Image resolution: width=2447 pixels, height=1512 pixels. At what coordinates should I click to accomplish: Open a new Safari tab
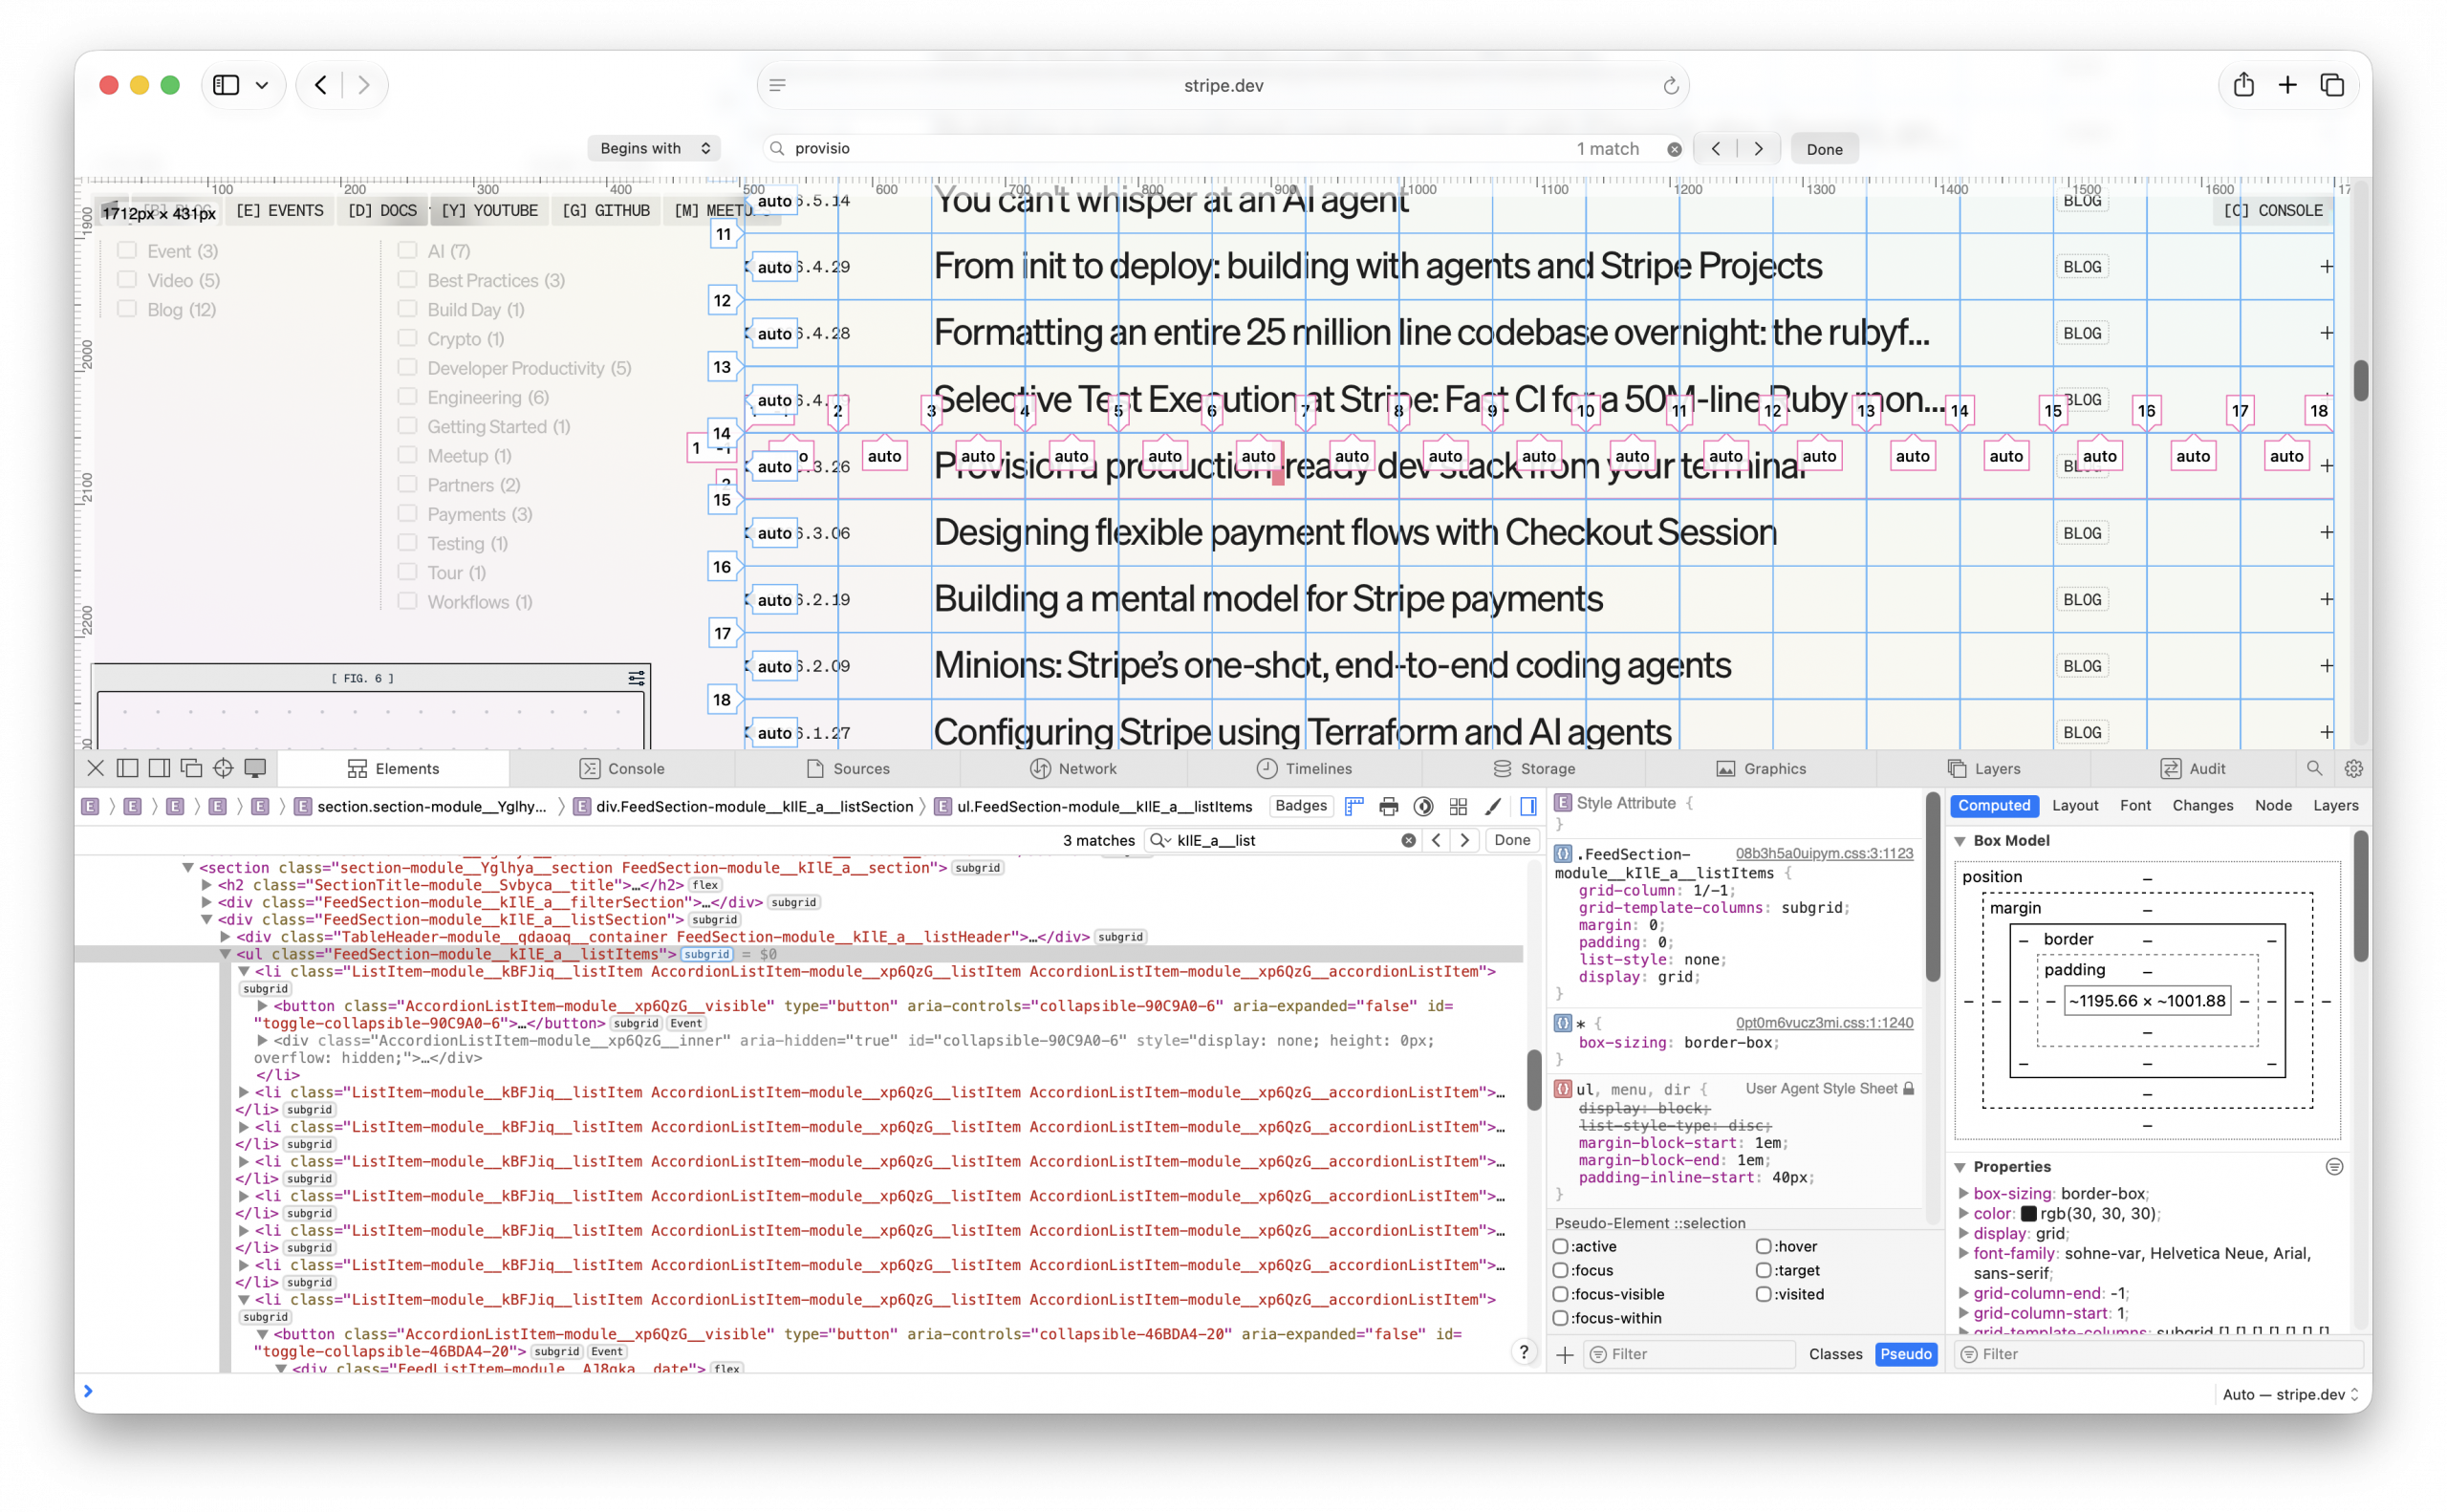click(x=2288, y=85)
